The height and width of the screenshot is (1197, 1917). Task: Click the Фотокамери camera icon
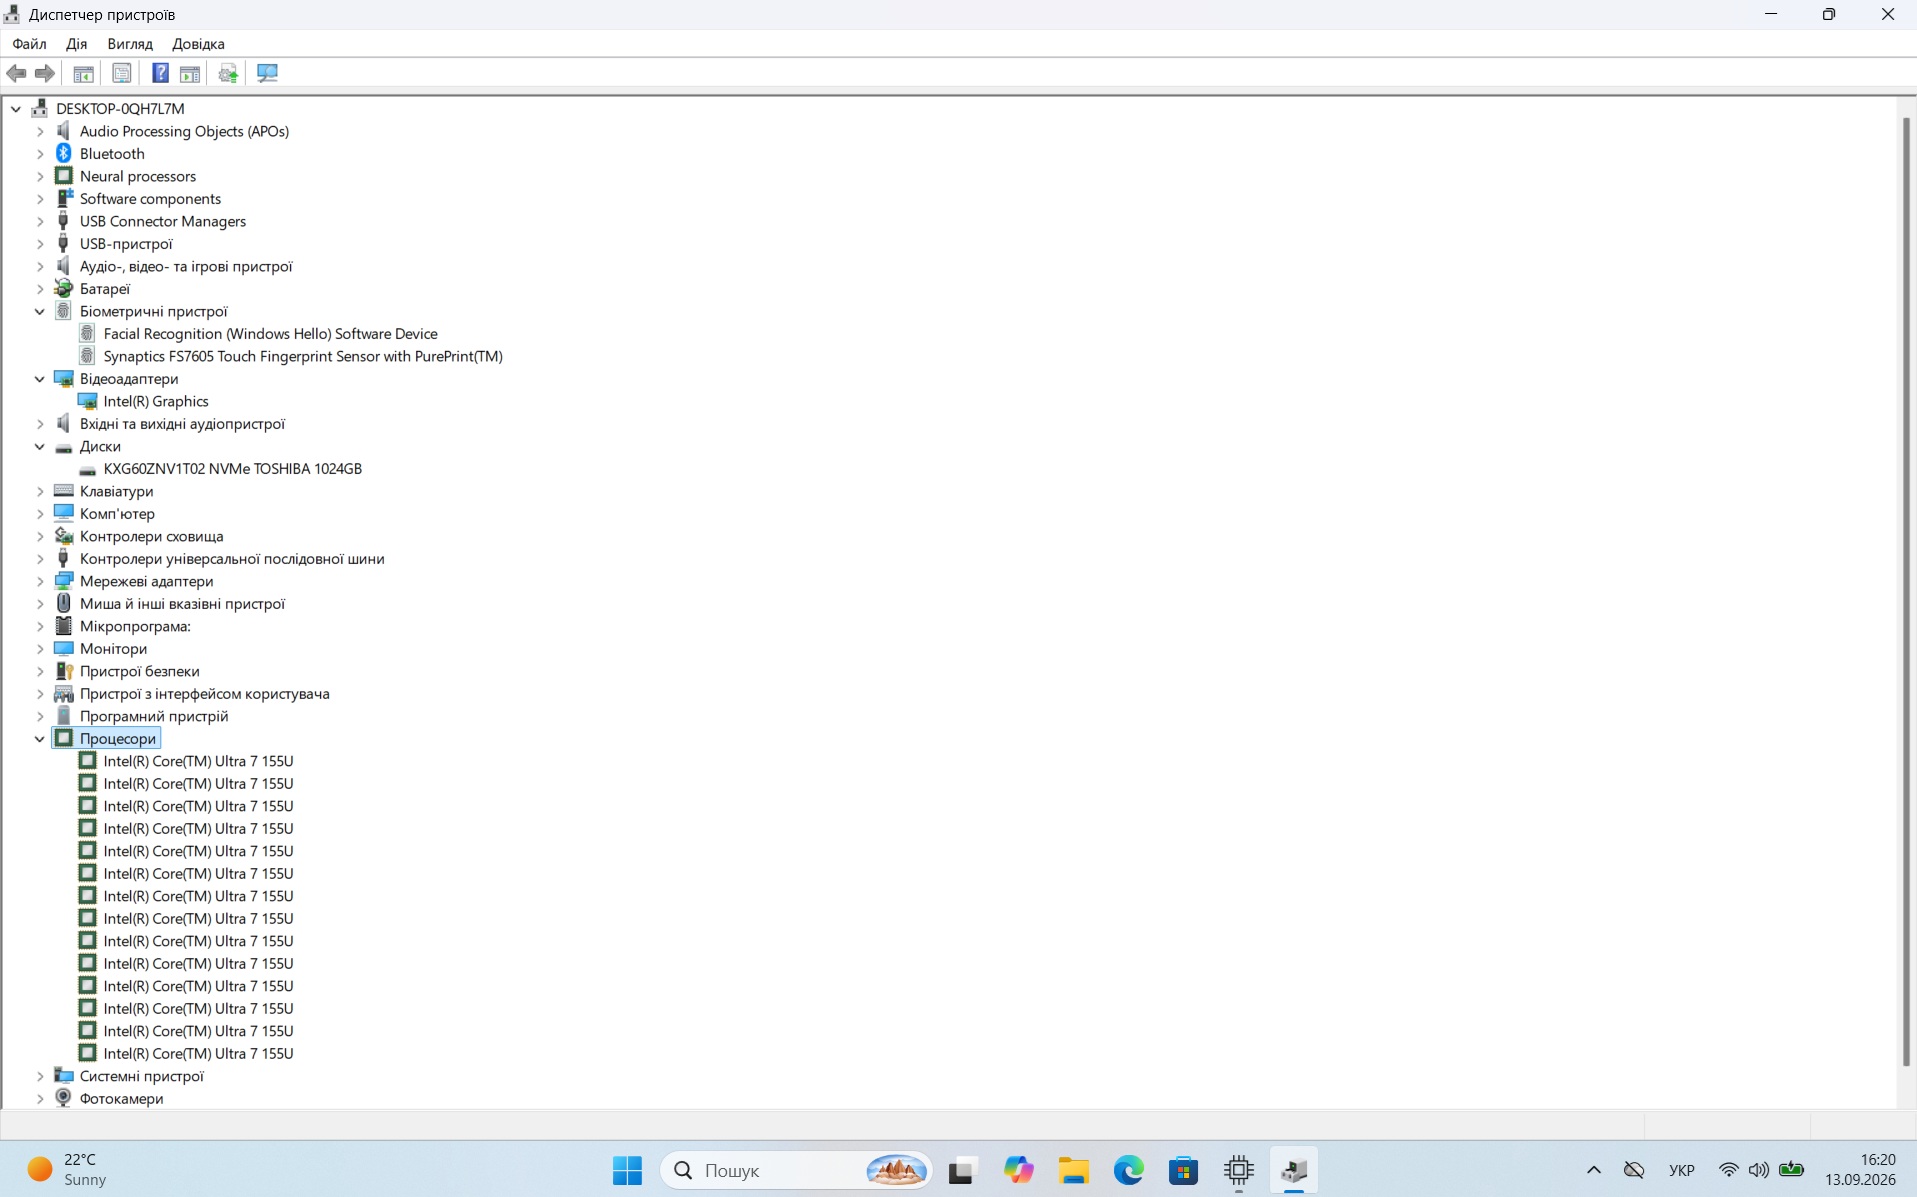pyautogui.click(x=63, y=1098)
